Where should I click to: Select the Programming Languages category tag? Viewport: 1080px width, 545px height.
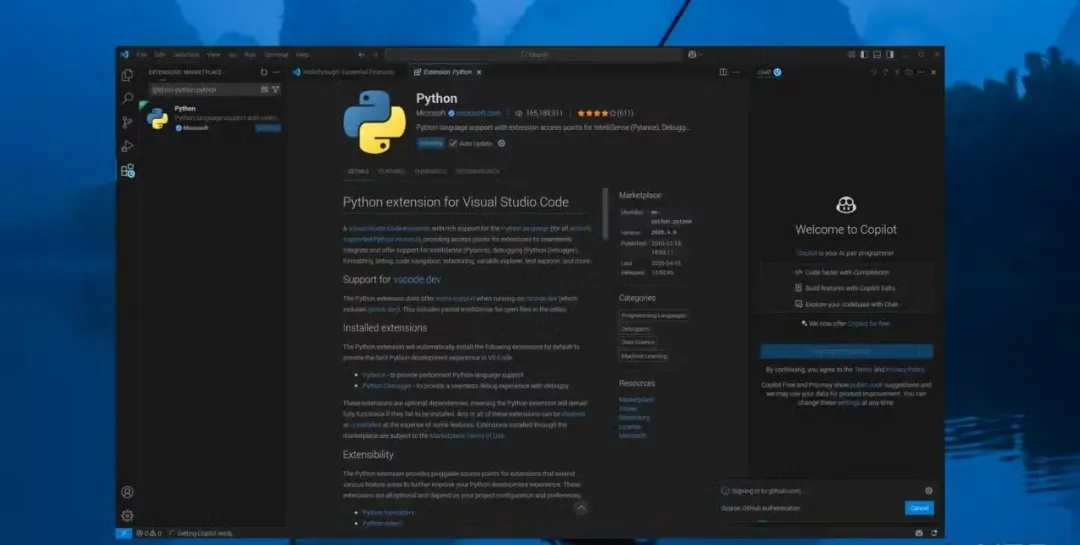(x=654, y=316)
